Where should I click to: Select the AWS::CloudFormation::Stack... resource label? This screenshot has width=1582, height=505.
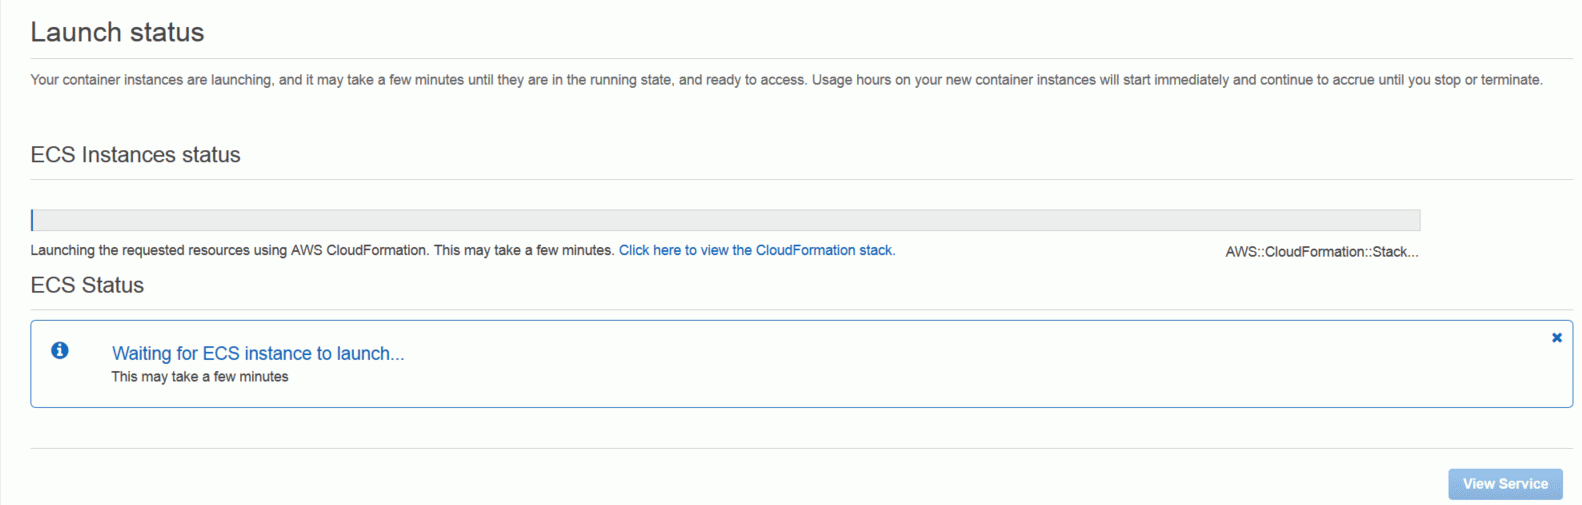(1322, 252)
